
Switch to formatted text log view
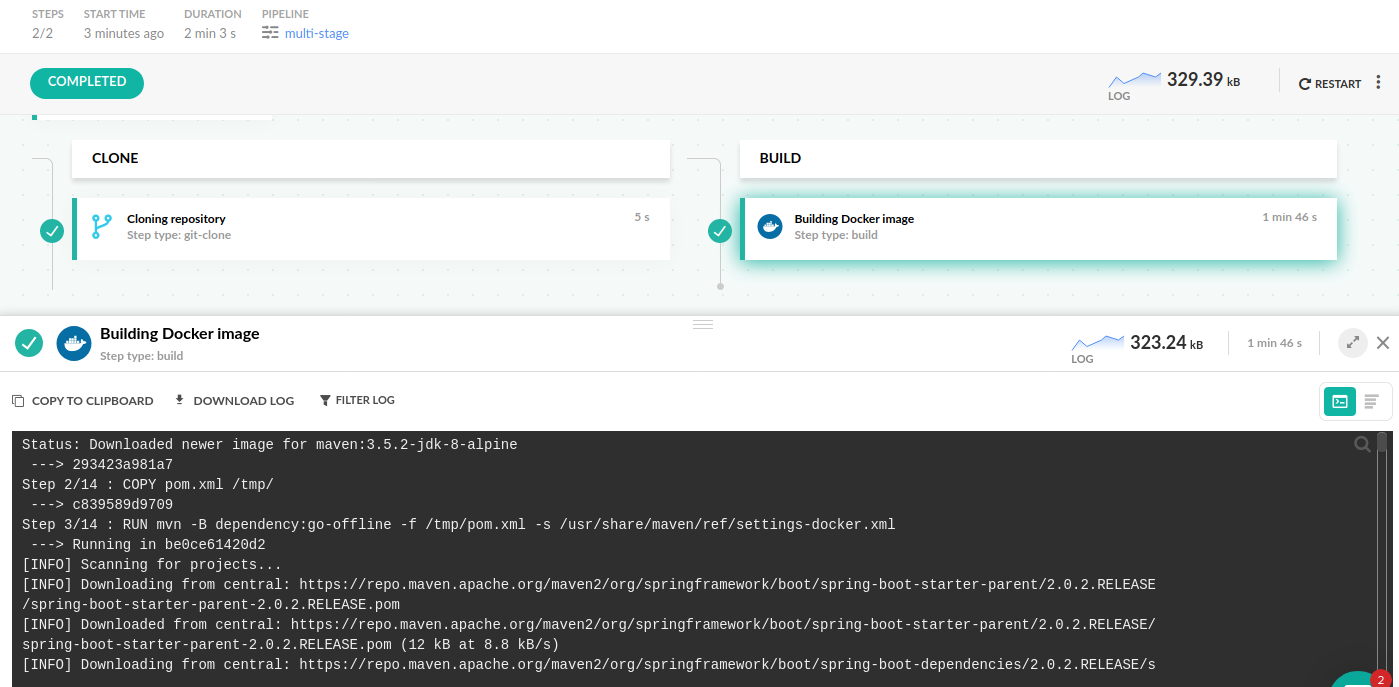(x=1371, y=401)
